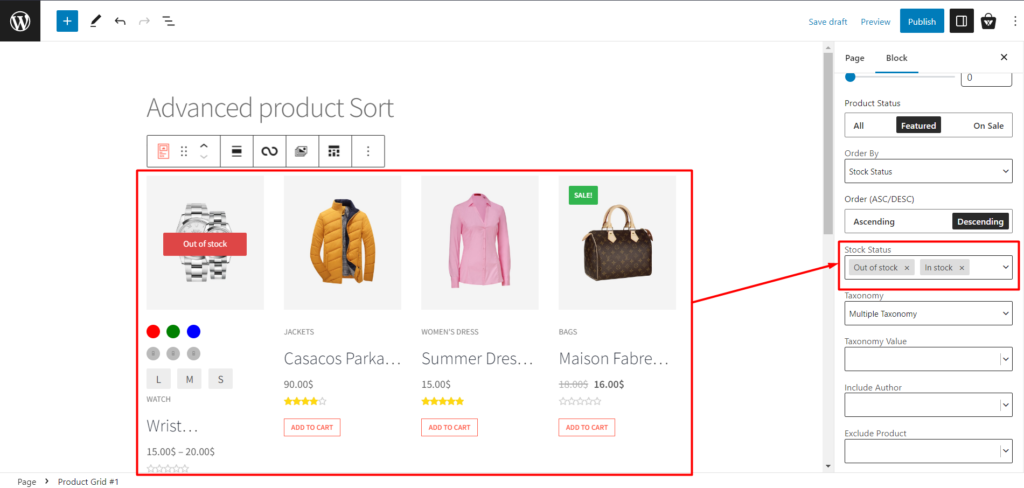Viewport: 1024px width, 488px height.
Task: Click the sidebar scroll down arrow
Action: 828,466
